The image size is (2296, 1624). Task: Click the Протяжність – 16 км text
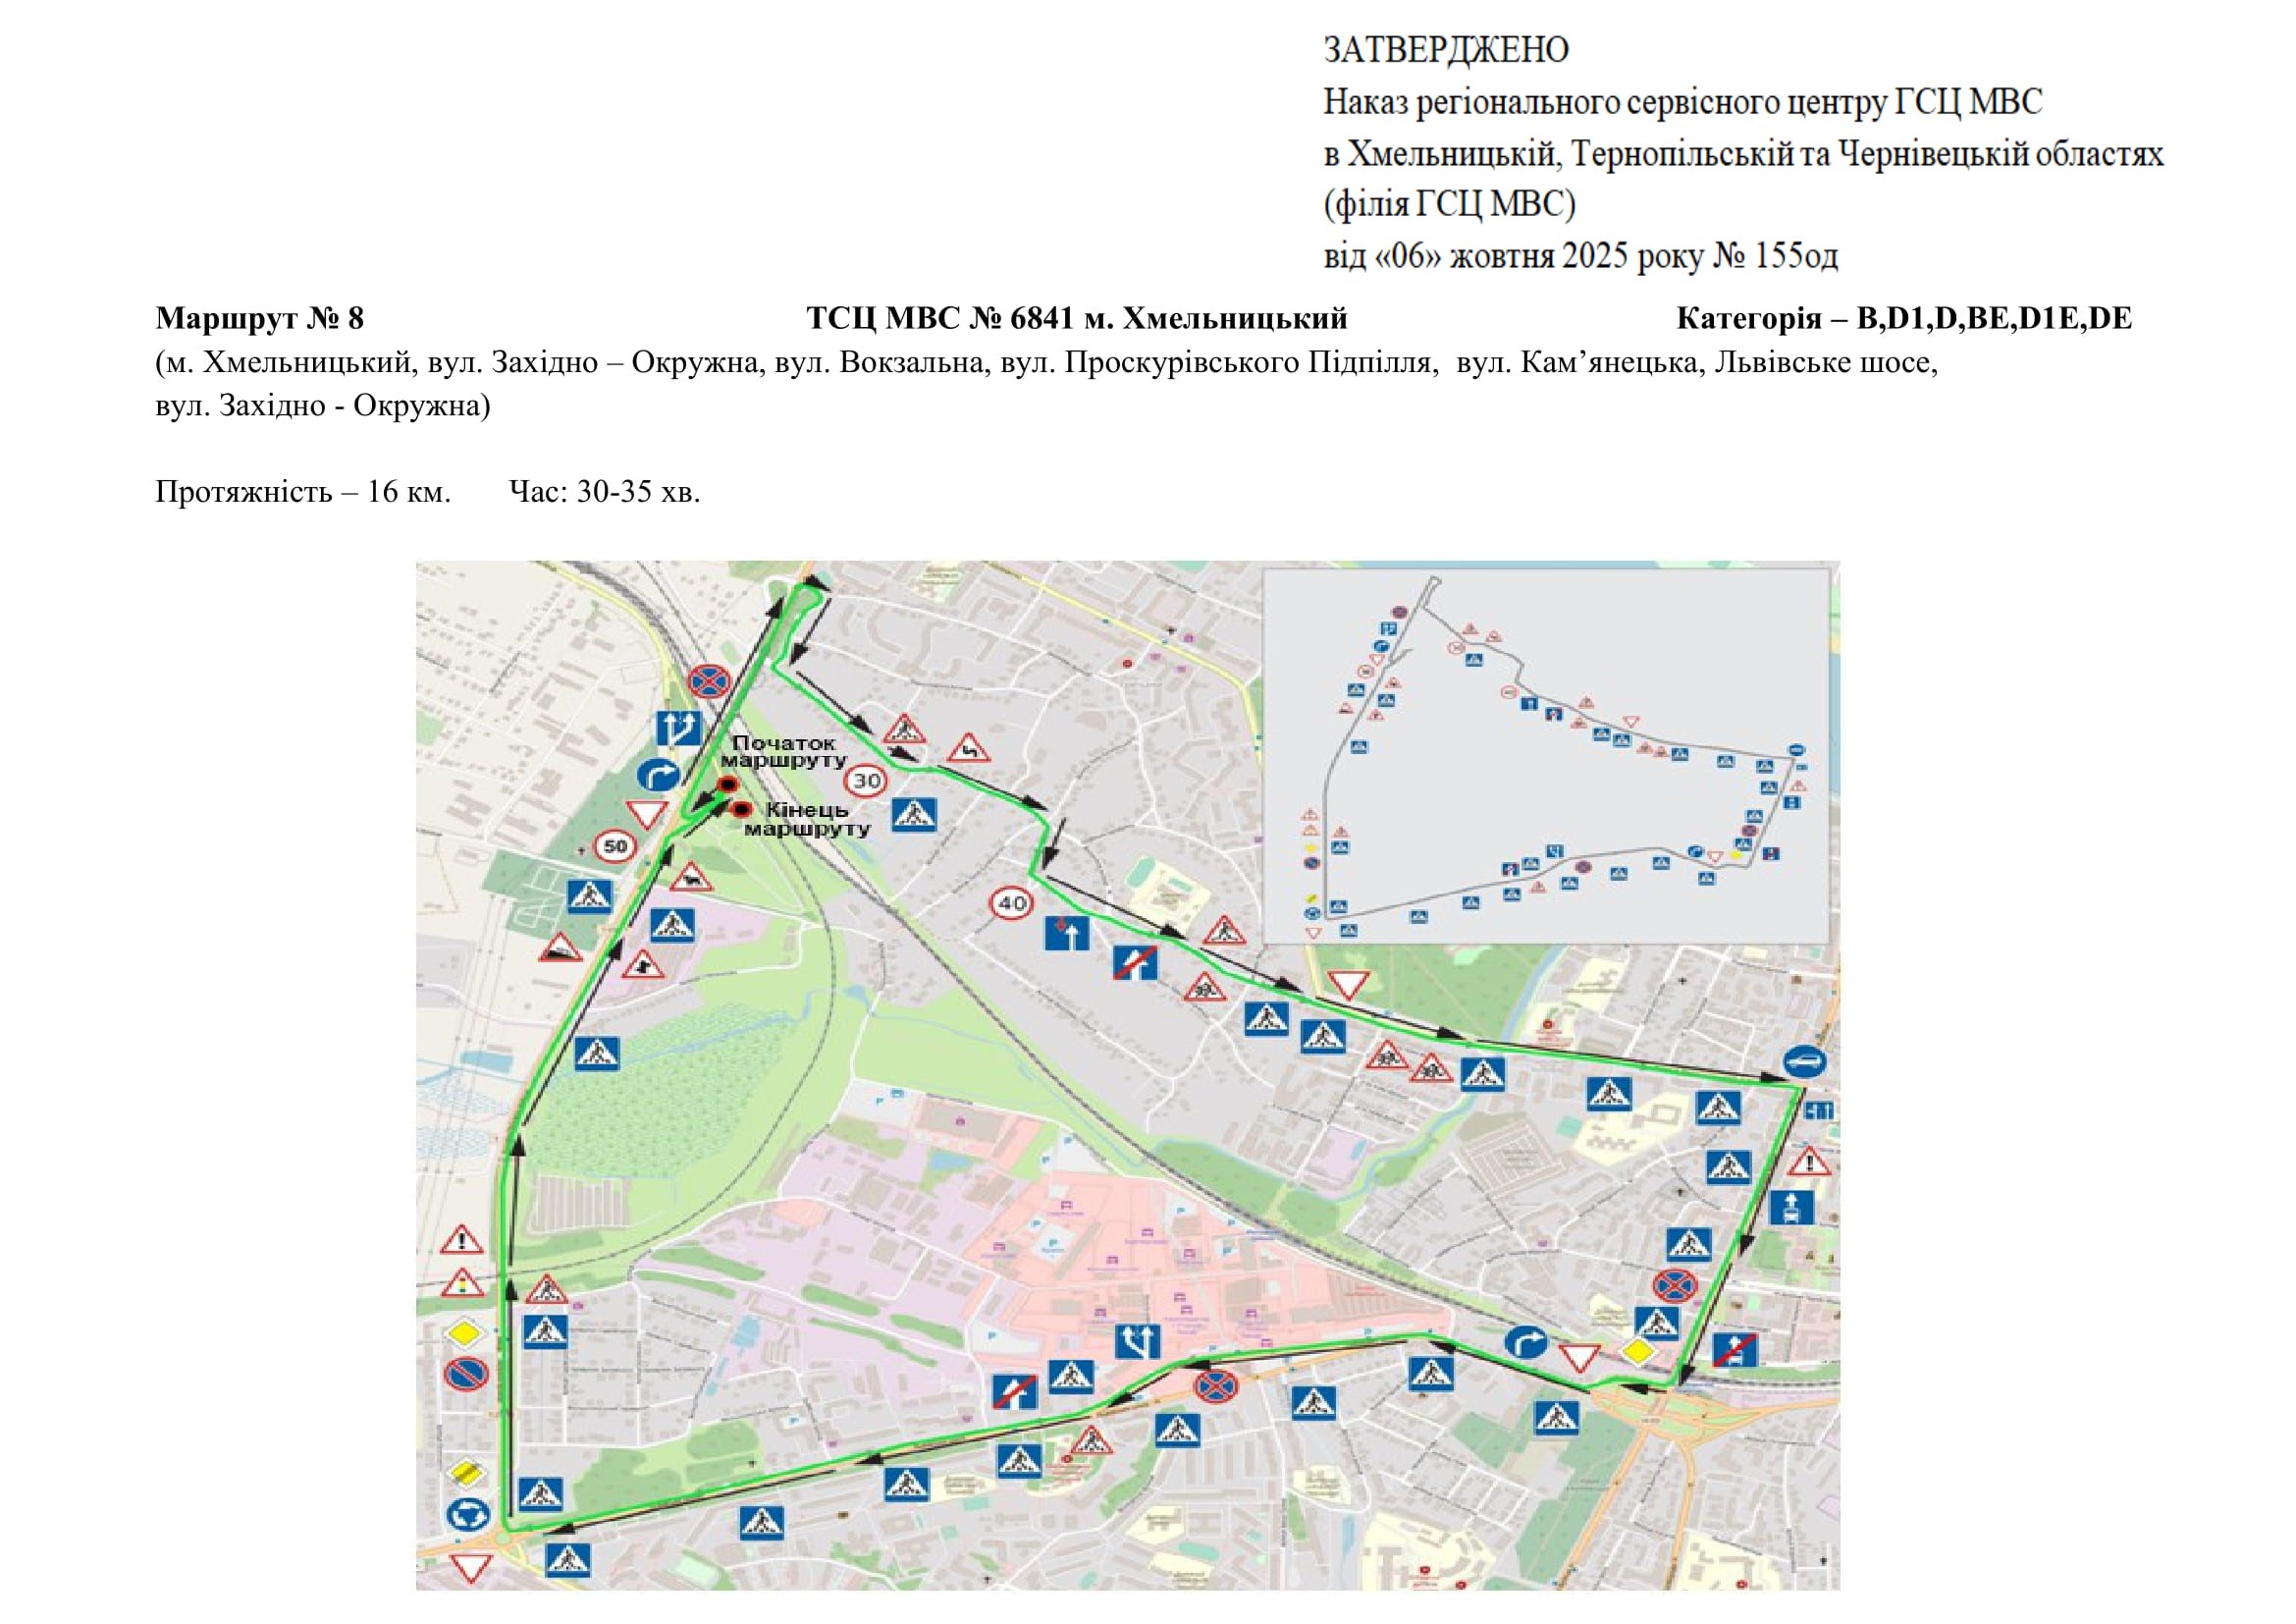pyautogui.click(x=303, y=491)
